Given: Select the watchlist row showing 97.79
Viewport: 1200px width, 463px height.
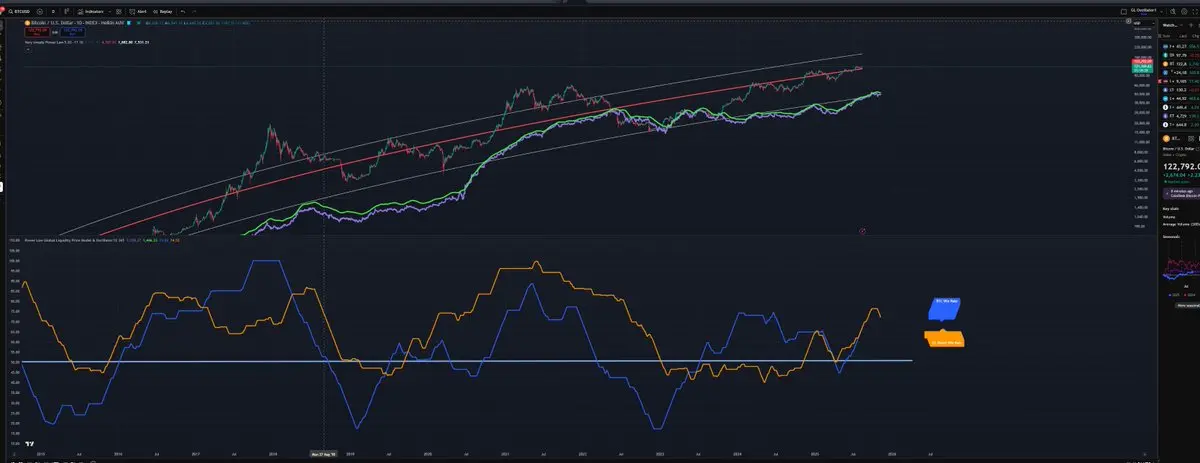Looking at the screenshot, I should [x=1180, y=55].
